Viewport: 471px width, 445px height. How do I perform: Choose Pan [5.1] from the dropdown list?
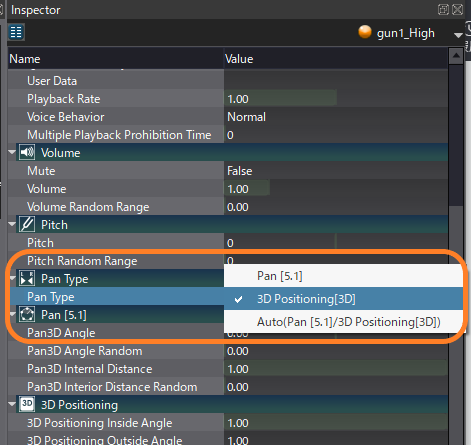click(x=343, y=276)
